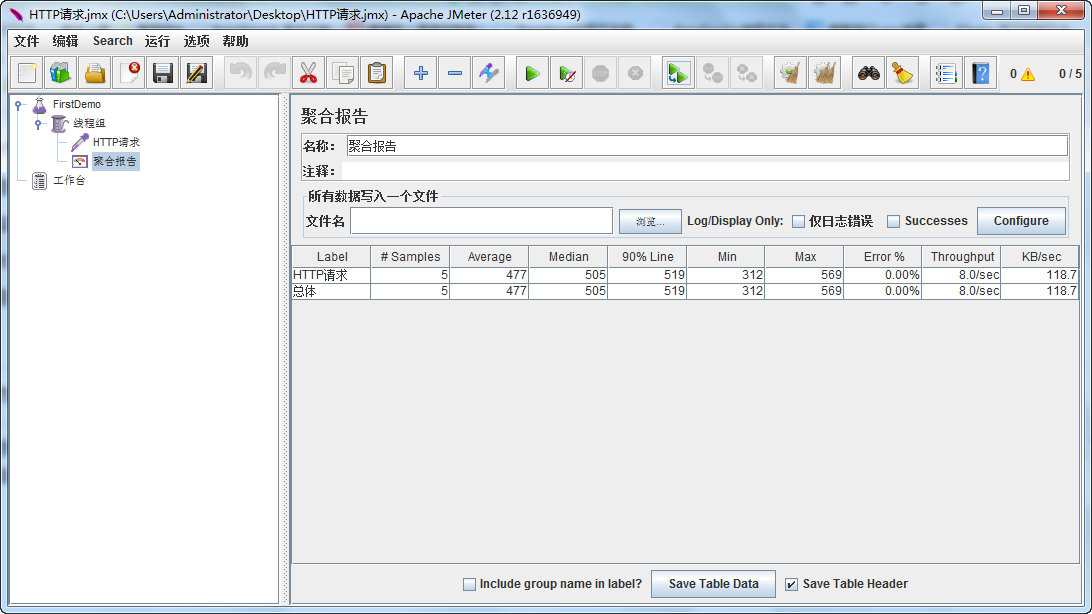The image size is (1092, 614).
Task: Click the Remote Stop All icon
Action: click(x=712, y=73)
